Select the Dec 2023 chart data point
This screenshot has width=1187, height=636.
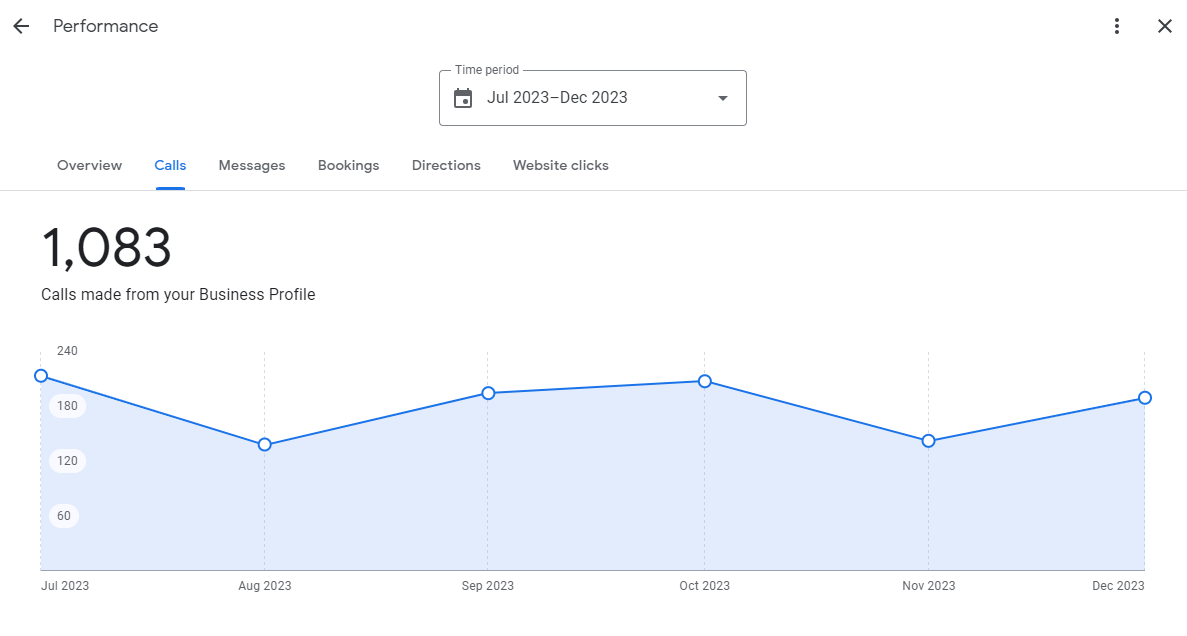1145,398
